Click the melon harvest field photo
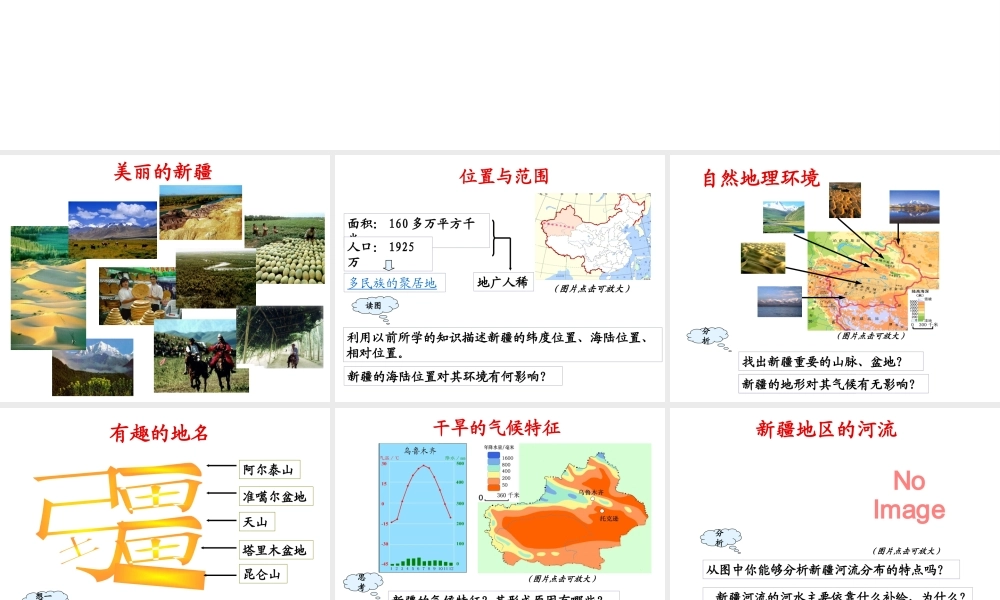1000x600 pixels. 290,250
